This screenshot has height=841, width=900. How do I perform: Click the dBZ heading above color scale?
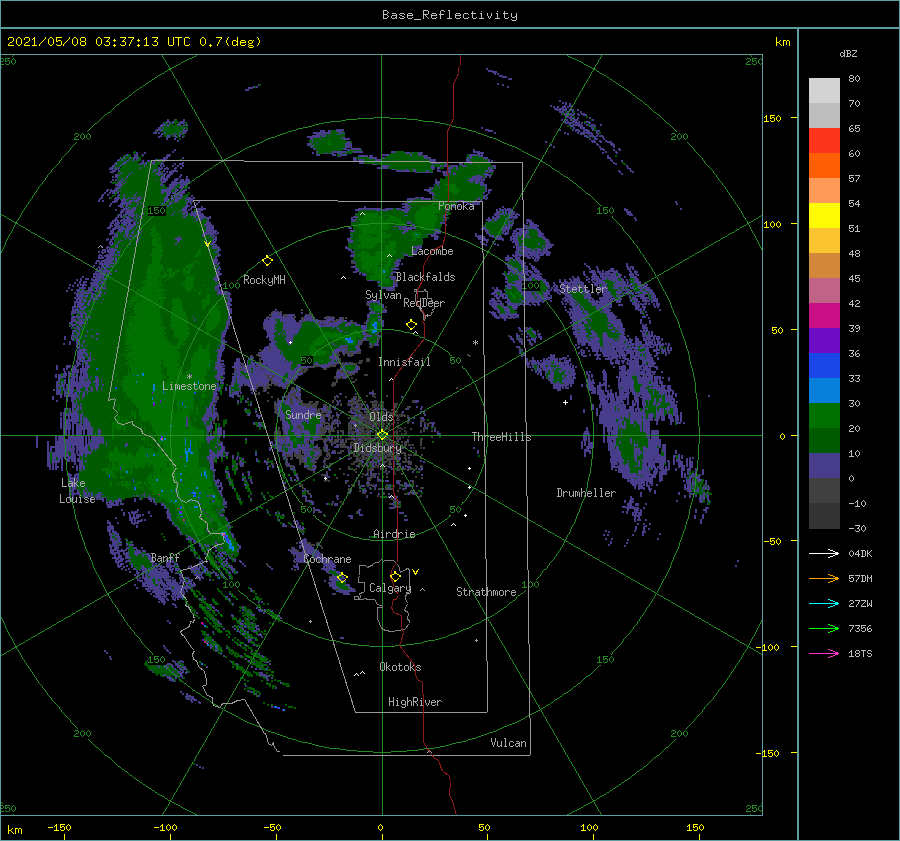coord(848,53)
